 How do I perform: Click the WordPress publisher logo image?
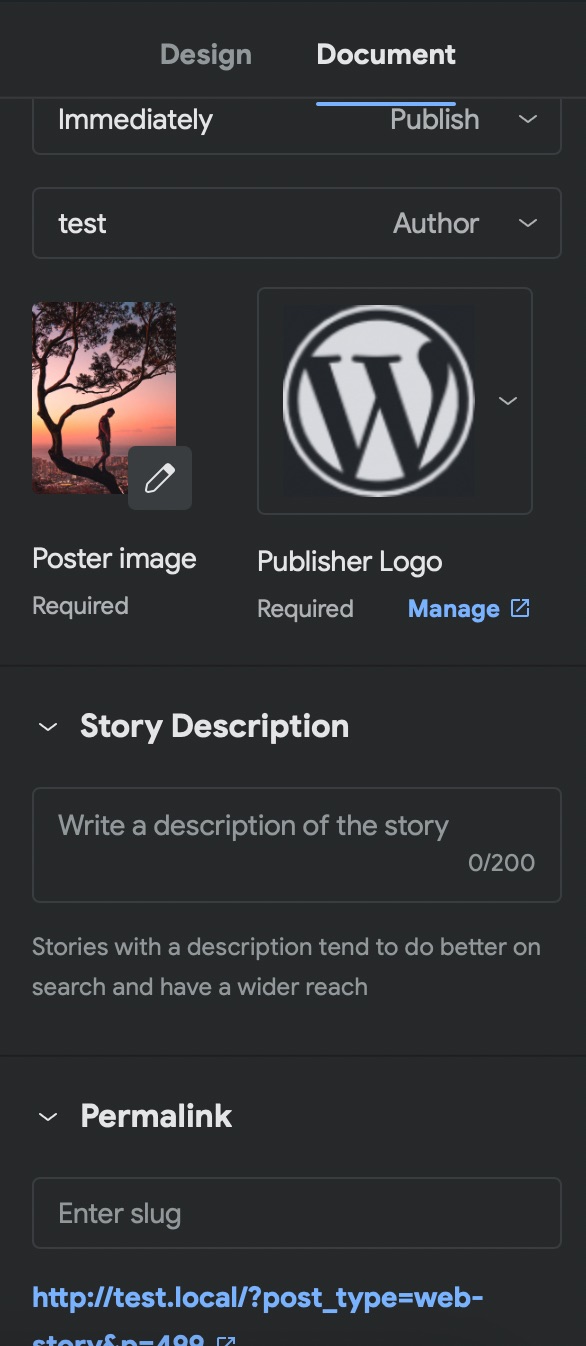(378, 401)
